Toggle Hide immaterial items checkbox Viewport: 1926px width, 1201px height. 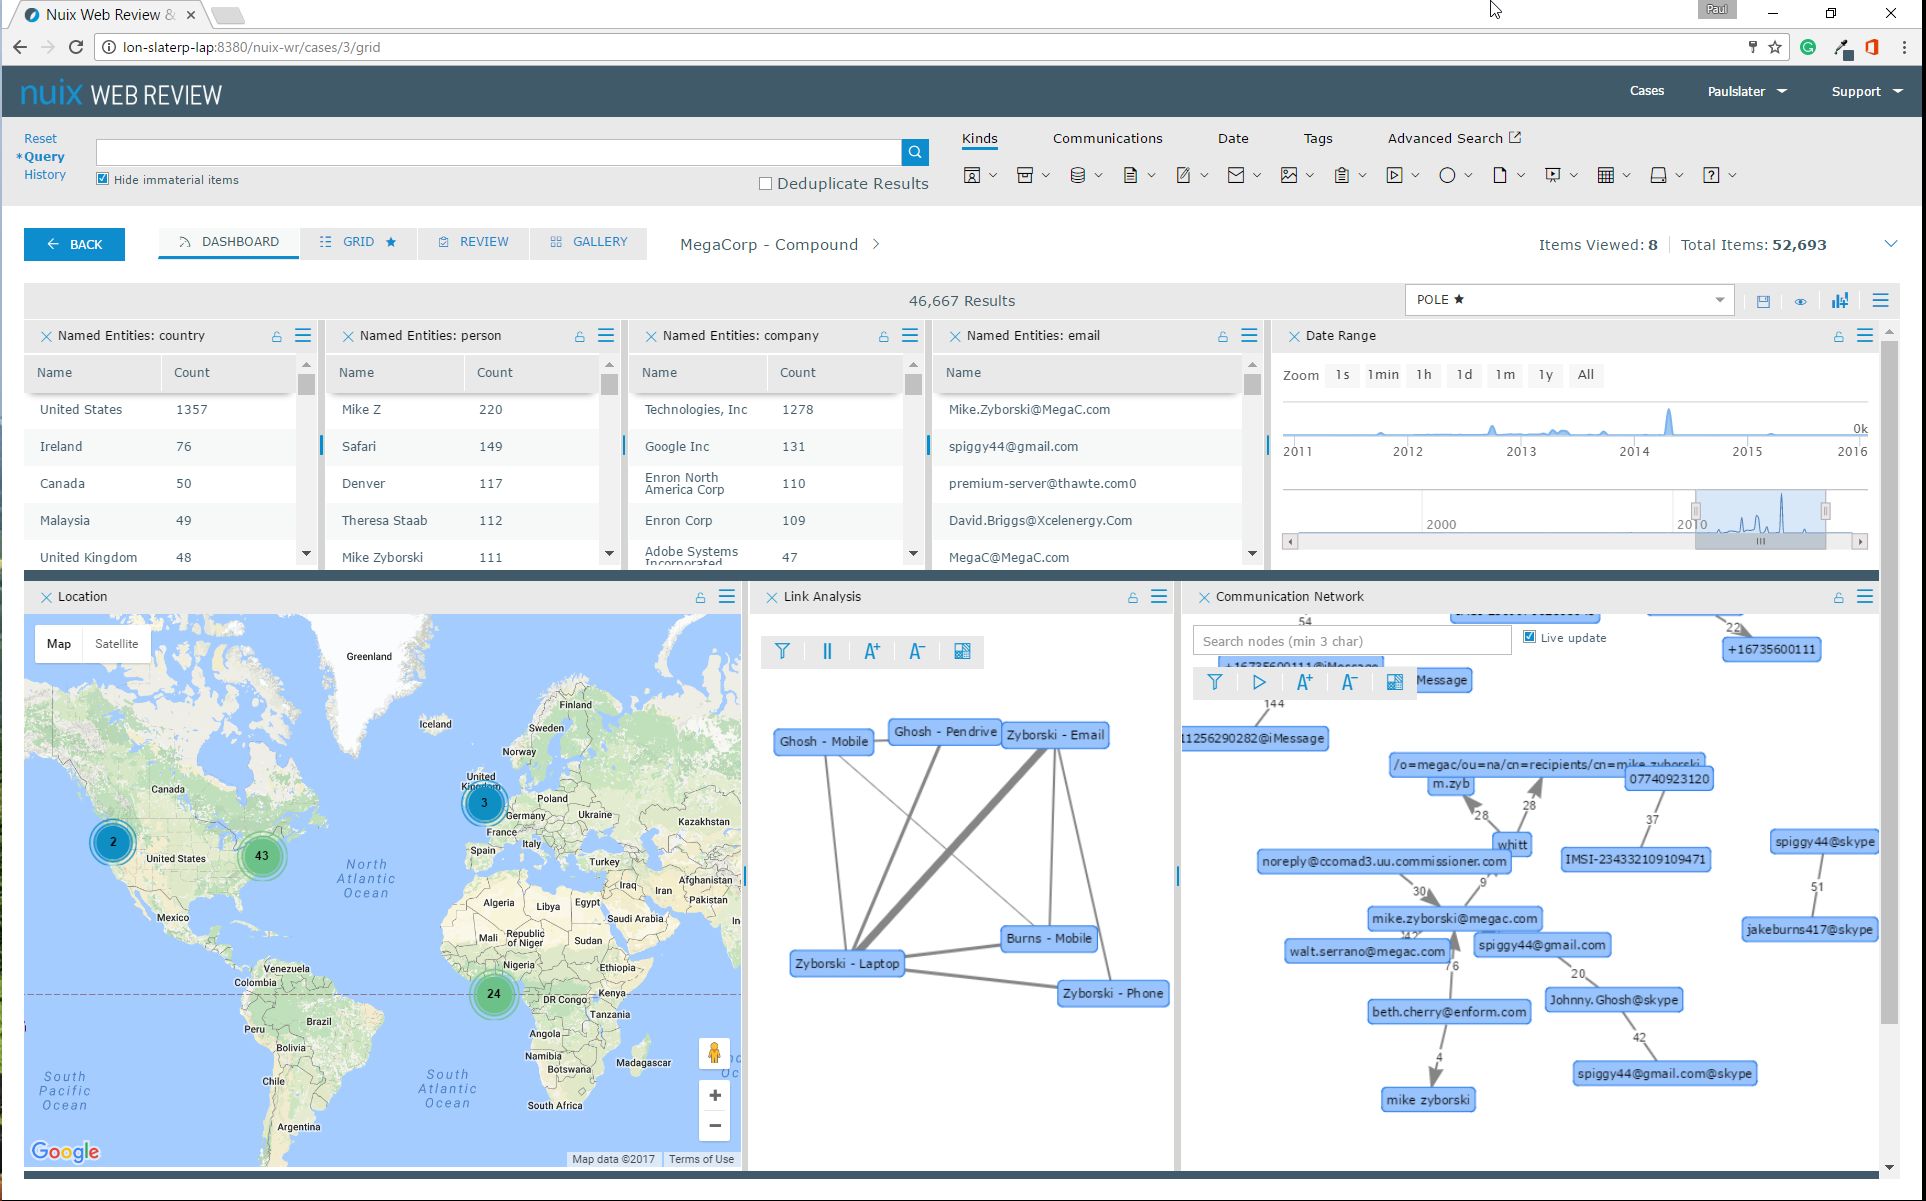pyautogui.click(x=102, y=179)
